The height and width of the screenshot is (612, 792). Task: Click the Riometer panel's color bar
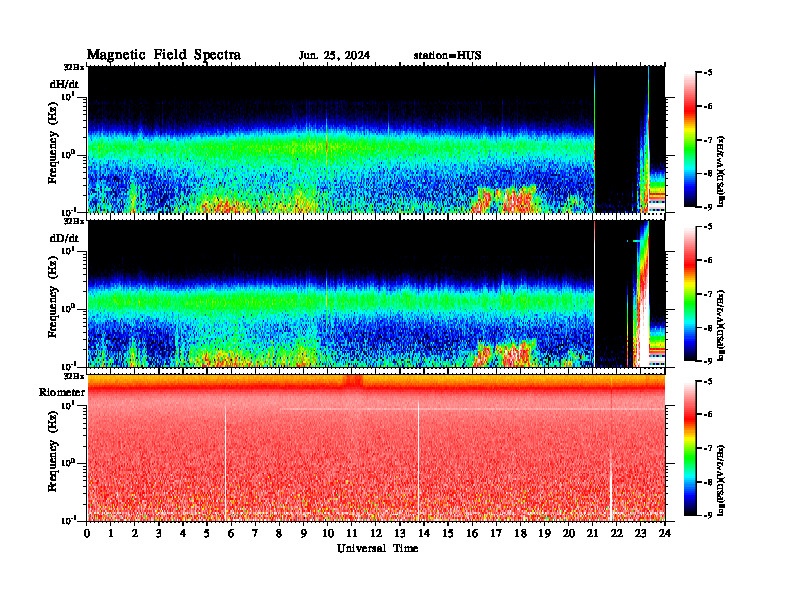click(690, 448)
